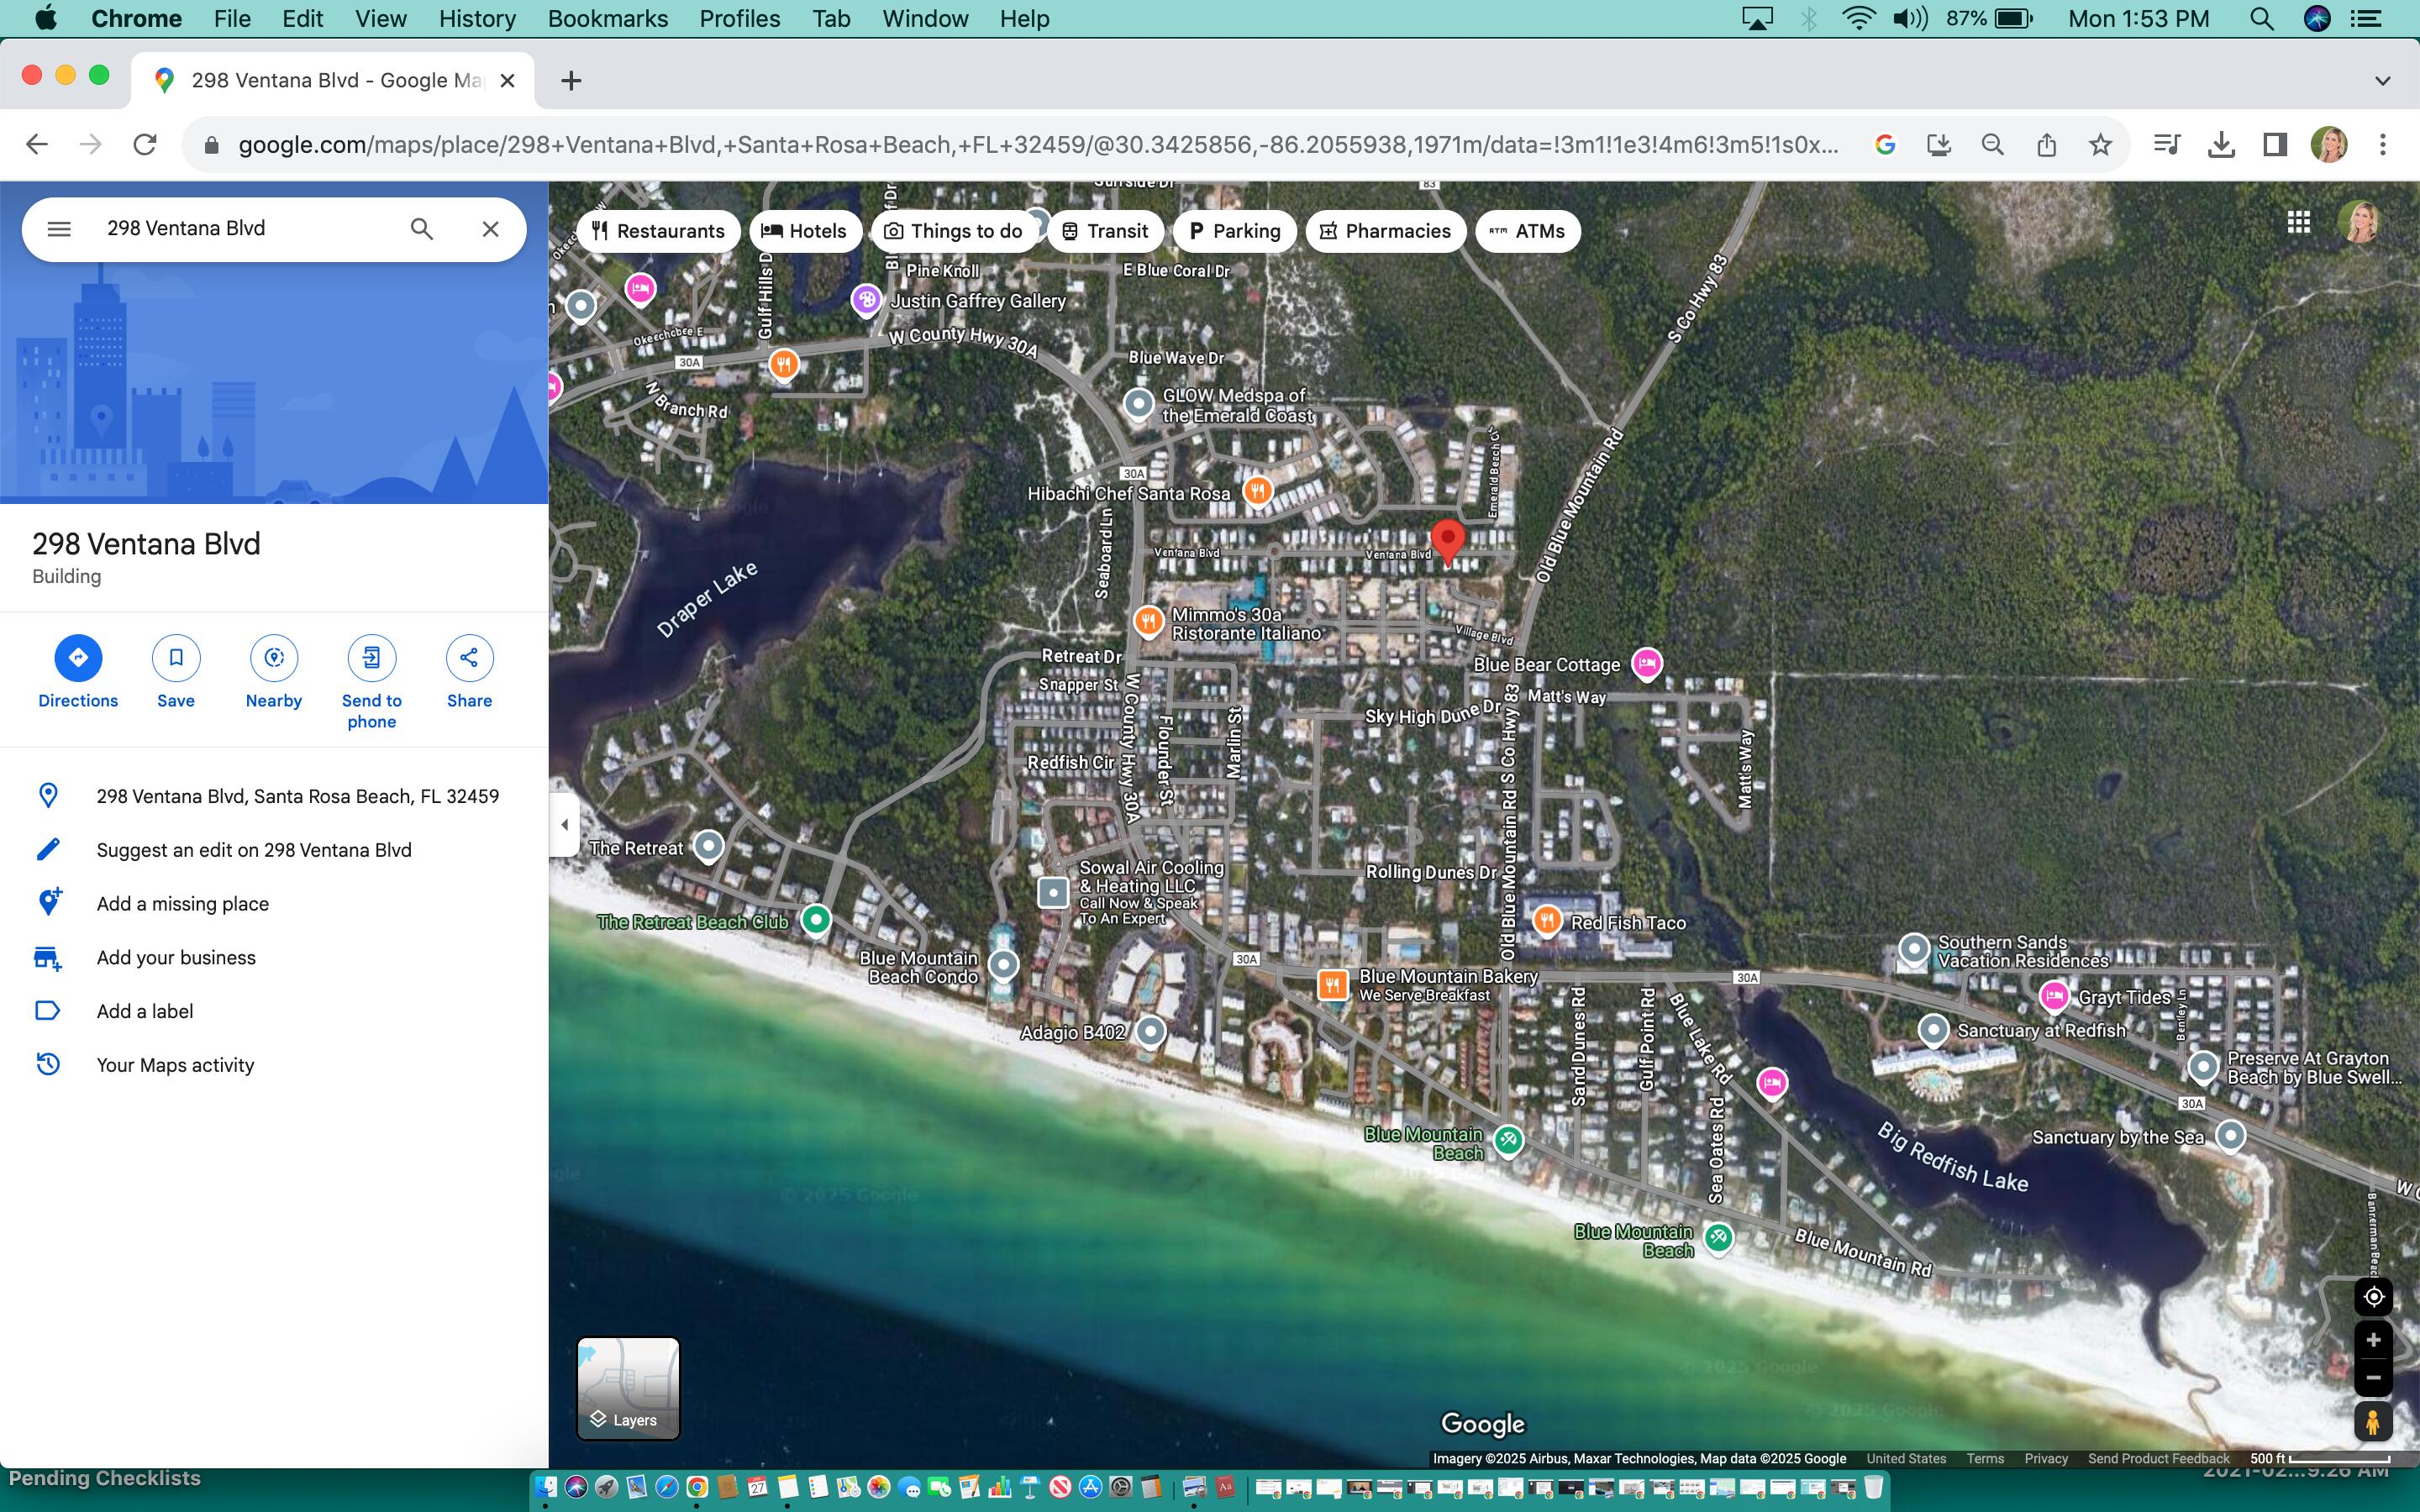Screen dimensions: 2420x1512
Task: Open a new Chrome tab
Action: 571,81
